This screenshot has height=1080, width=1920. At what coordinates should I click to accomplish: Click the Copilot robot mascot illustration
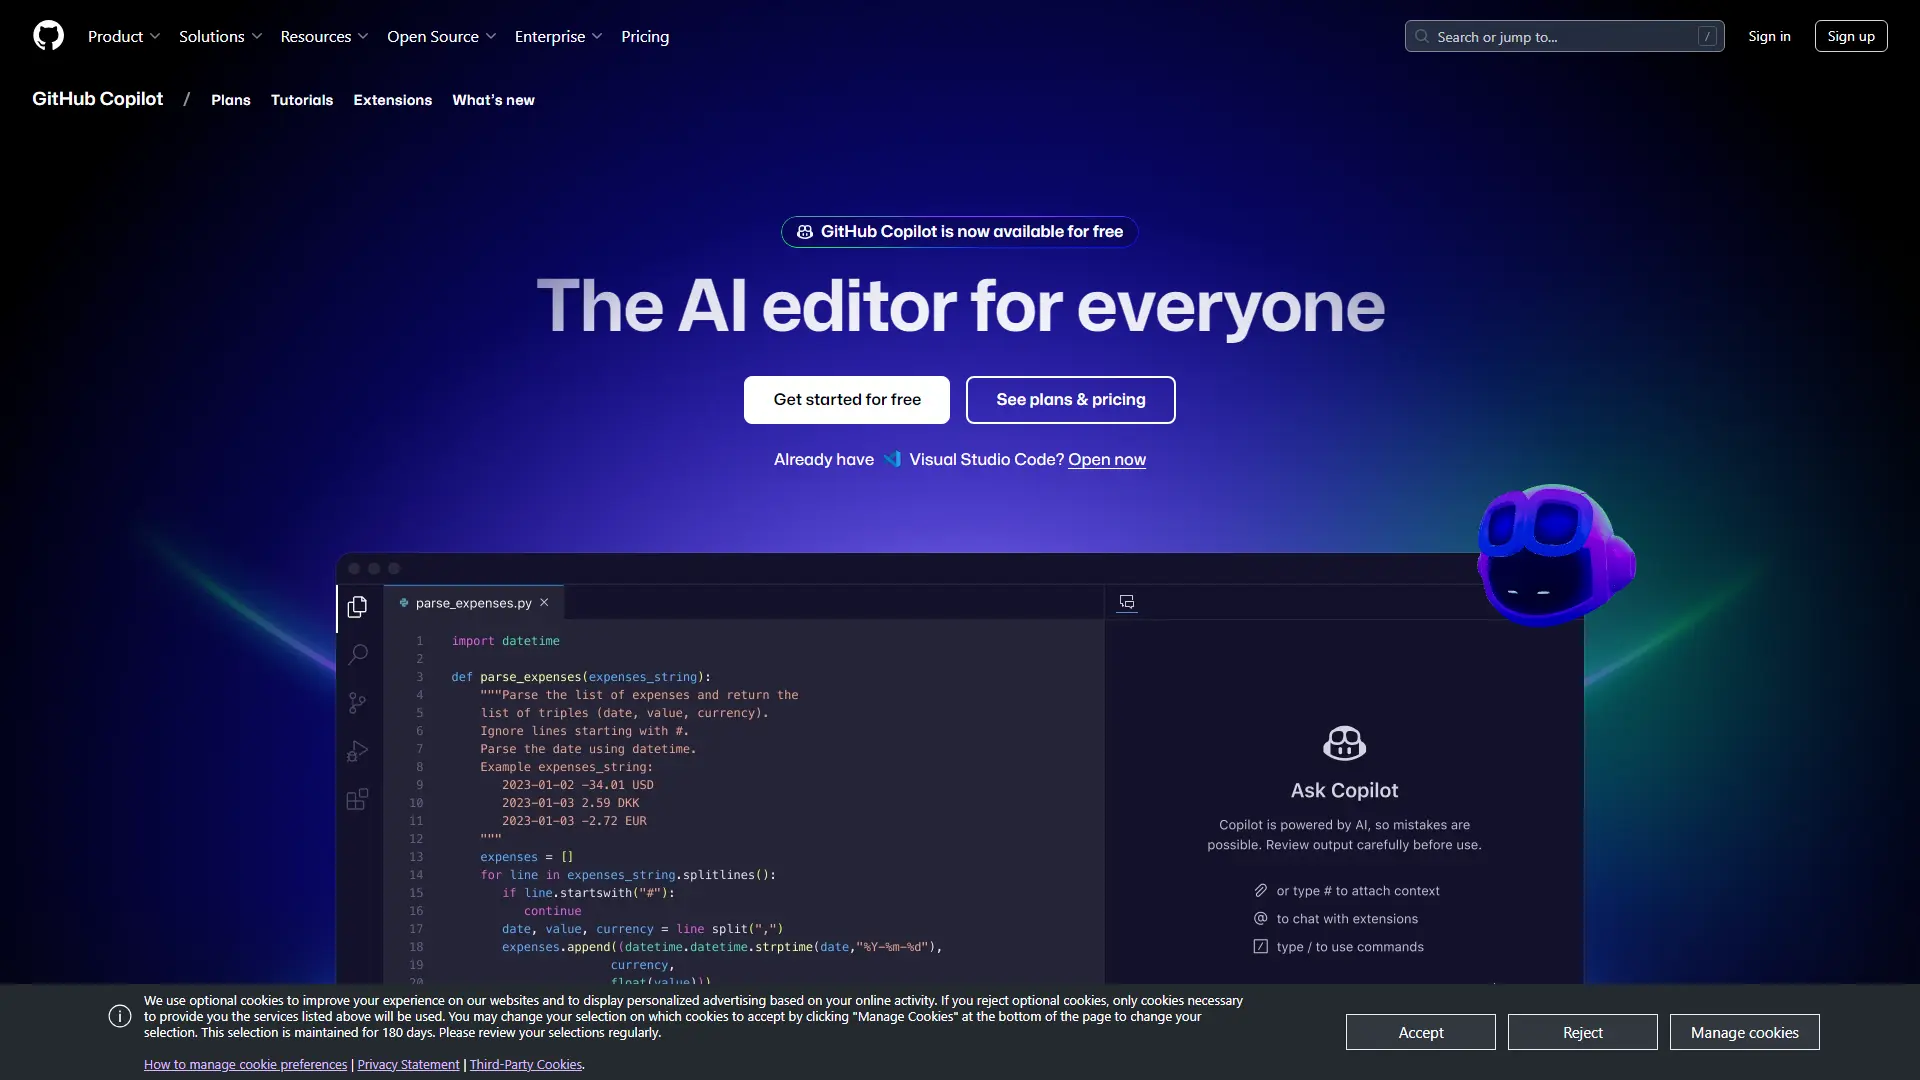[x=1554, y=555]
